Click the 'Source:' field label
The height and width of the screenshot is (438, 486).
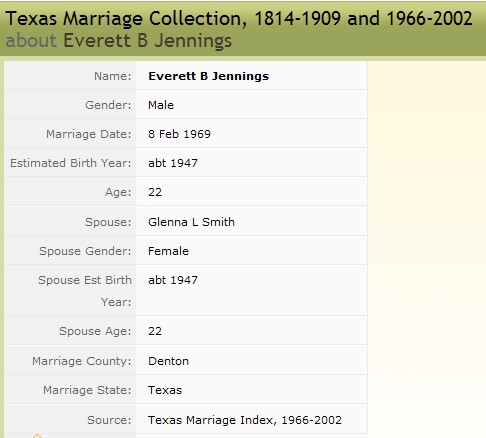click(x=109, y=420)
